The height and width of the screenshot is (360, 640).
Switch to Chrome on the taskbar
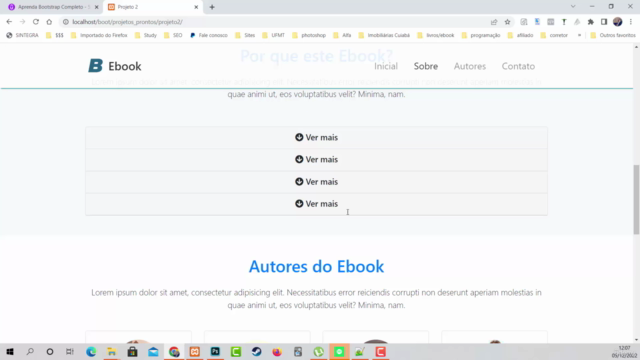[x=174, y=351]
